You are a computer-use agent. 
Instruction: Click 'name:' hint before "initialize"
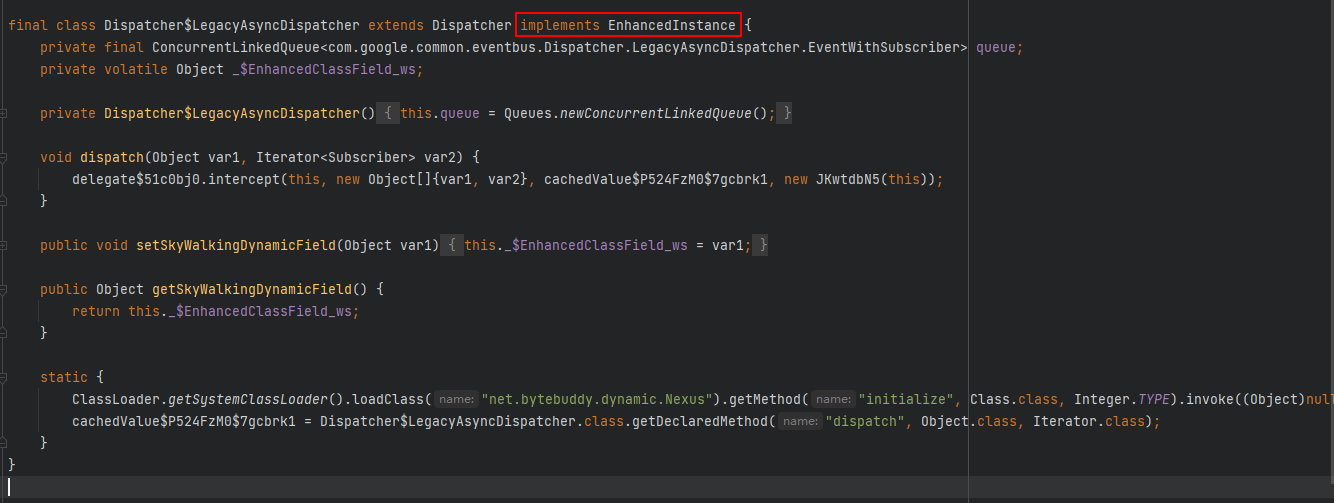[x=833, y=399]
